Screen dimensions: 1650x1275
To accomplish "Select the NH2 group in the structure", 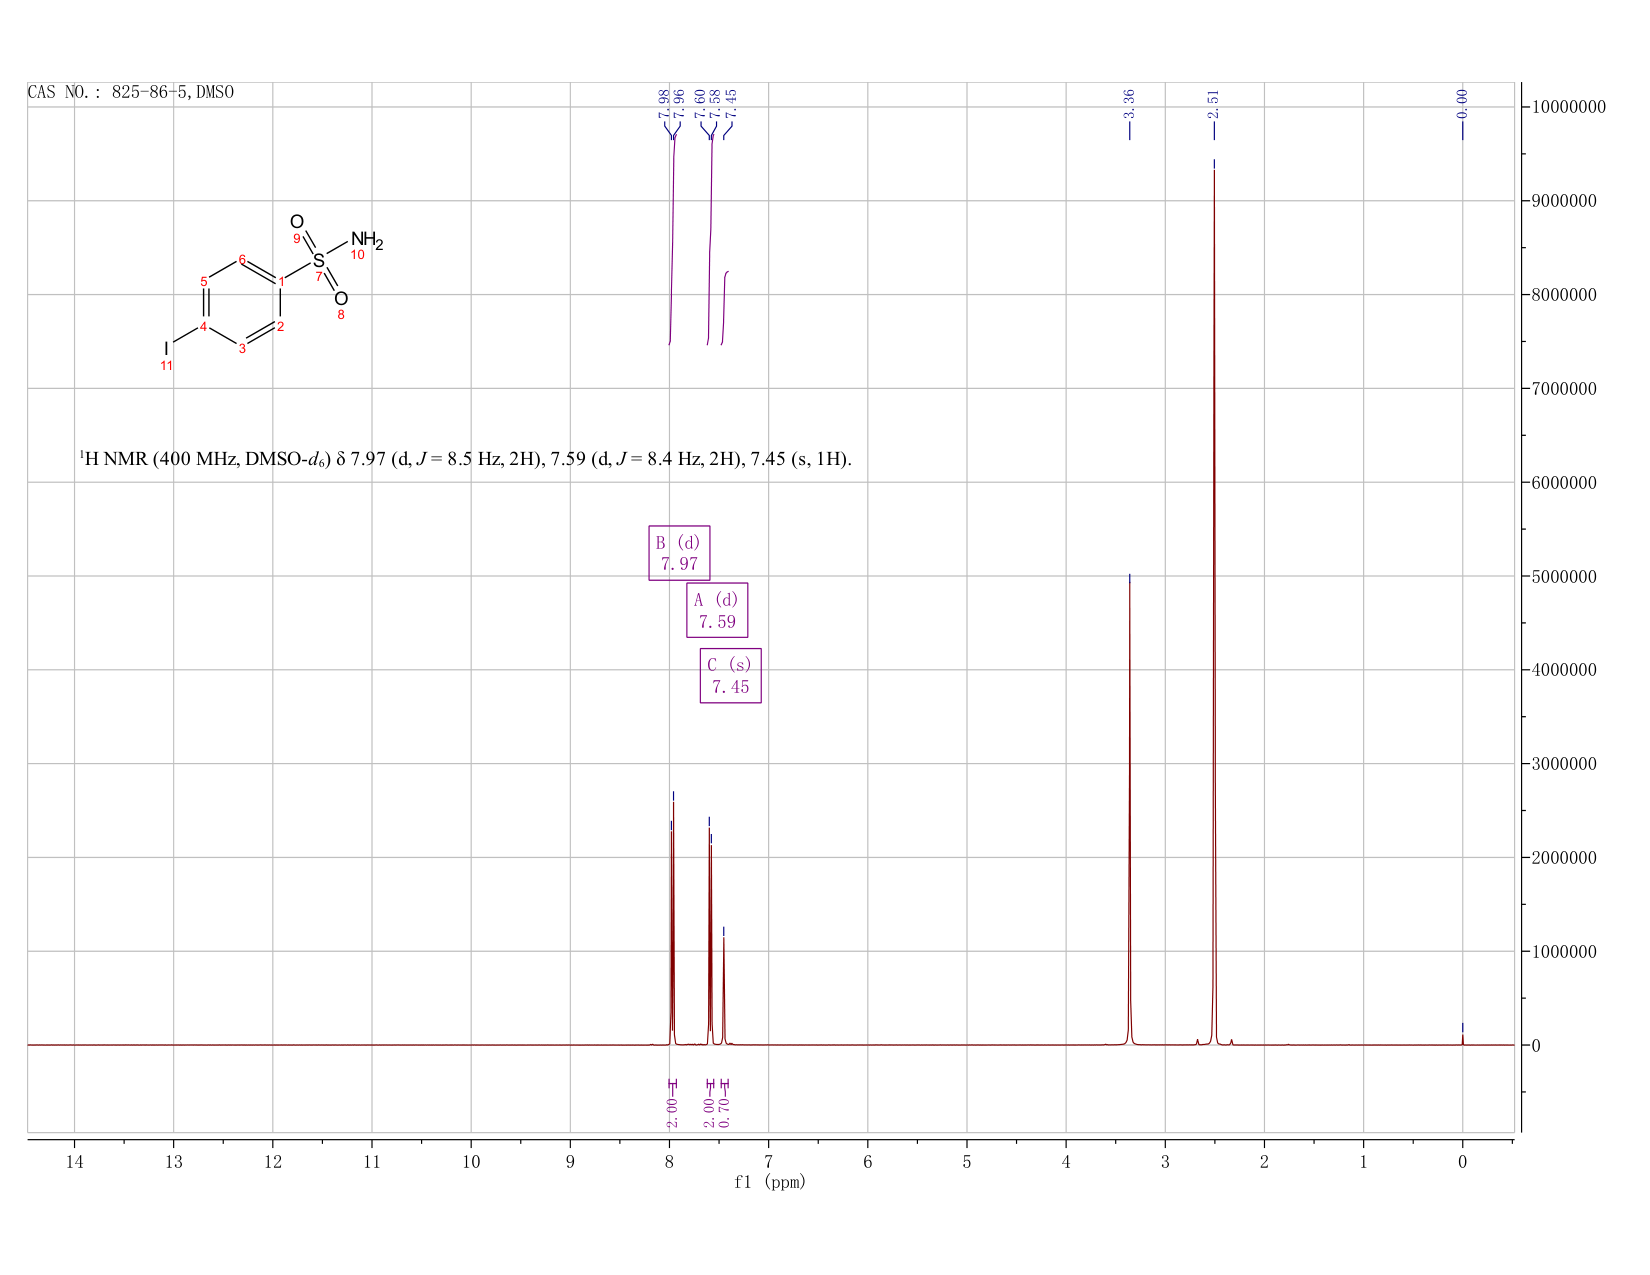I will click(x=366, y=241).
